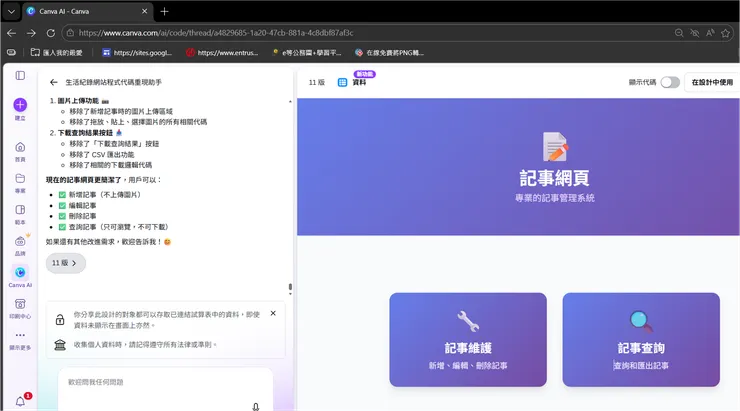Open a new browser tab

[164, 11]
